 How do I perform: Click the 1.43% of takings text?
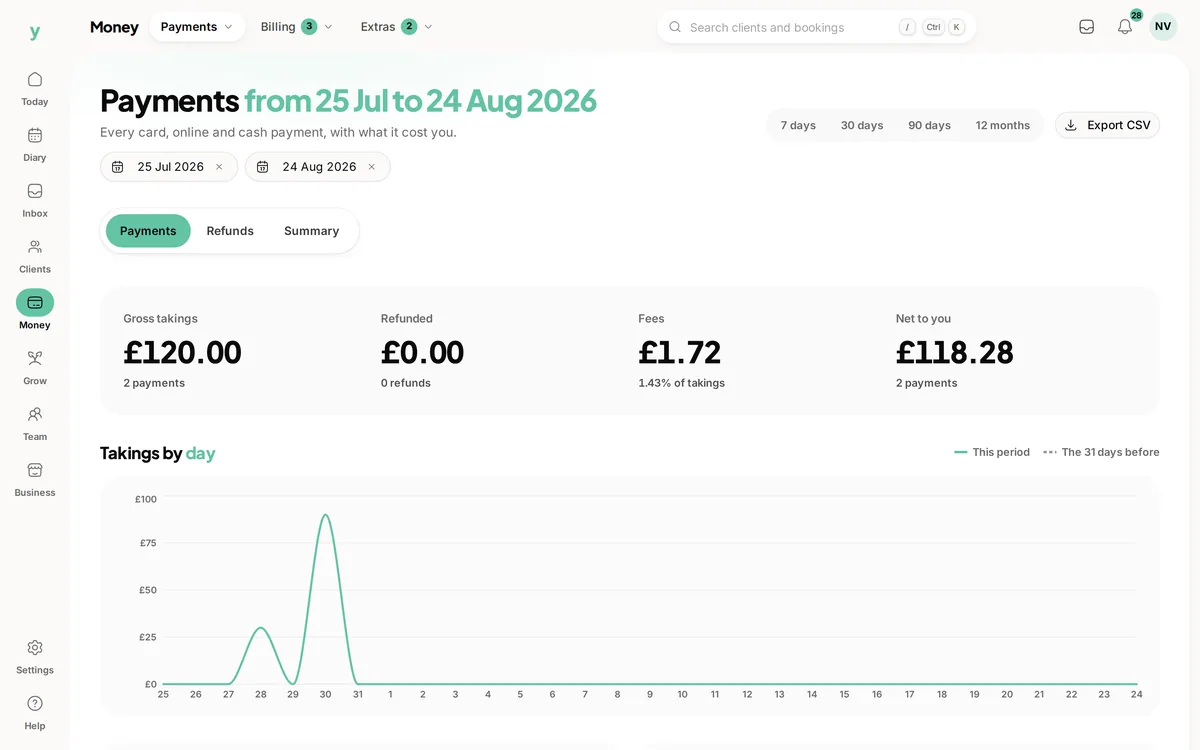[x=681, y=383]
